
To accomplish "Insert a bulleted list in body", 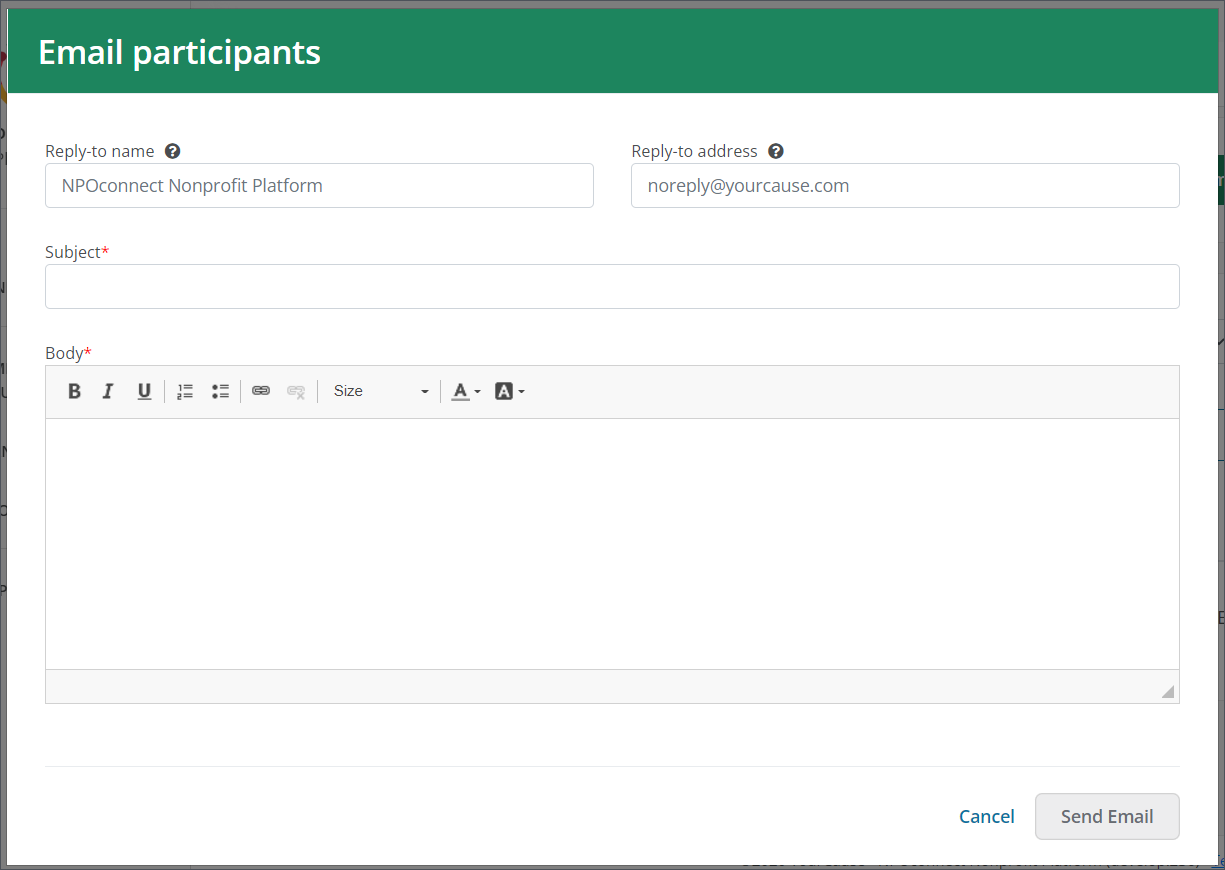I will coord(220,391).
